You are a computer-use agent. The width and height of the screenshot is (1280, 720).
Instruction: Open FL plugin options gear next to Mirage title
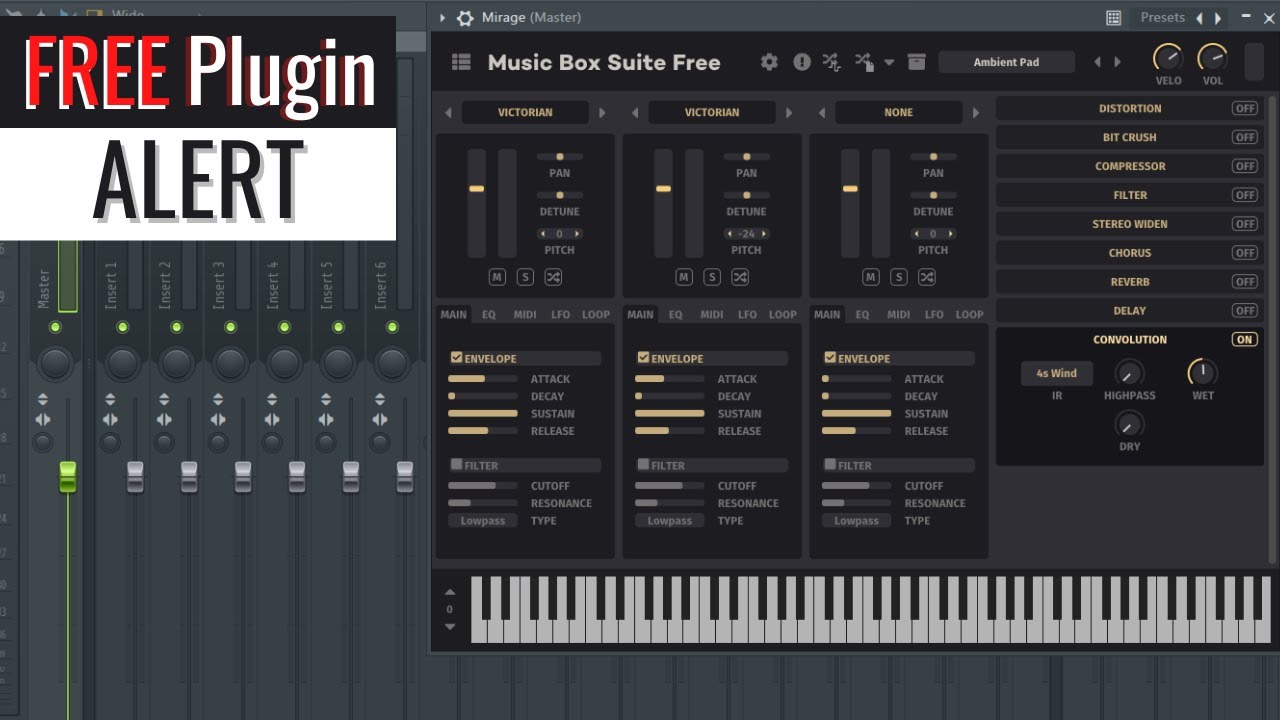465,18
